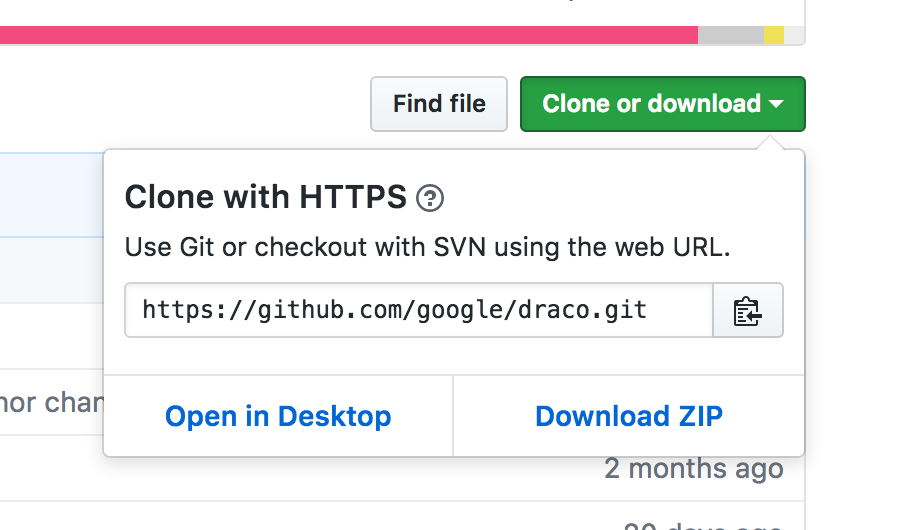Image resolution: width=902 pixels, height=530 pixels.
Task: Open the Clone or download dropdown
Action: point(652,104)
